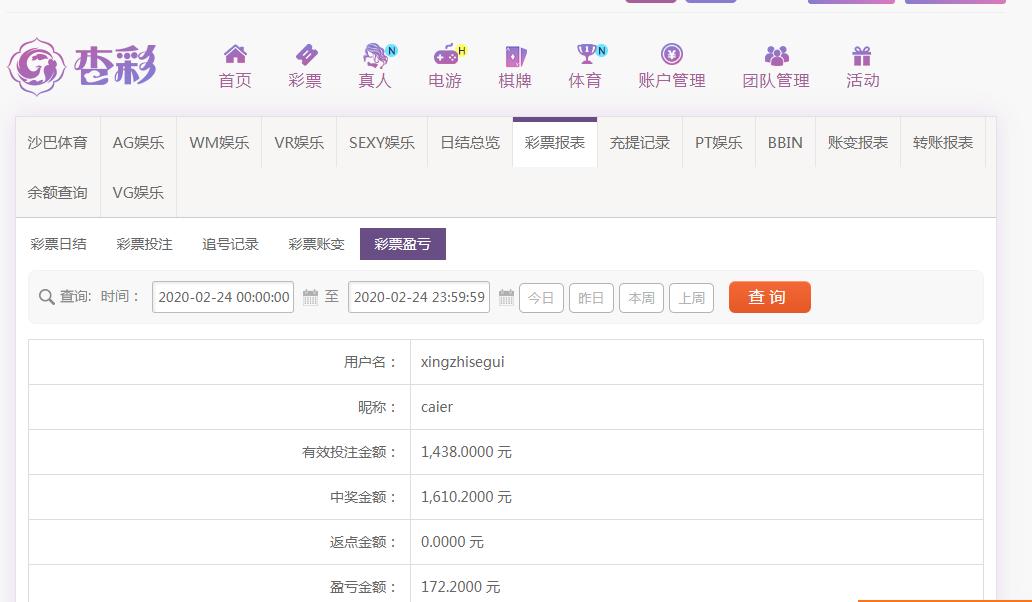Open the 彩票 lottery ticket icon
The width and height of the screenshot is (1032, 602).
tap(305, 55)
